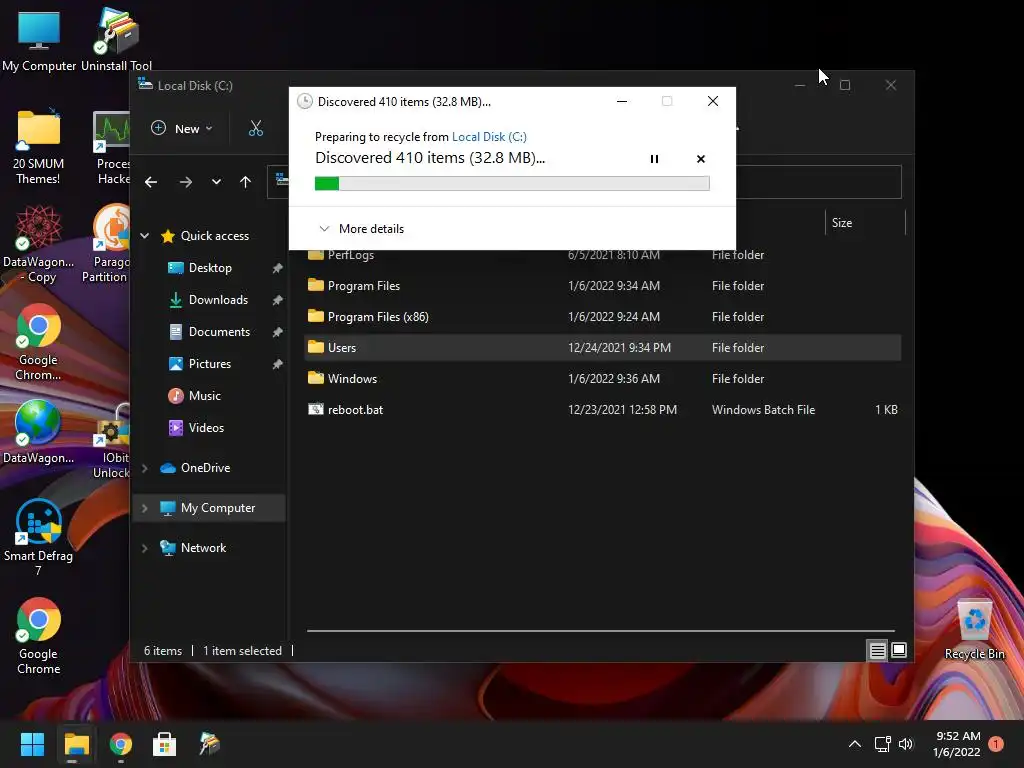Select the Program Files (x86) folder
The image size is (1024, 768).
coord(378,317)
